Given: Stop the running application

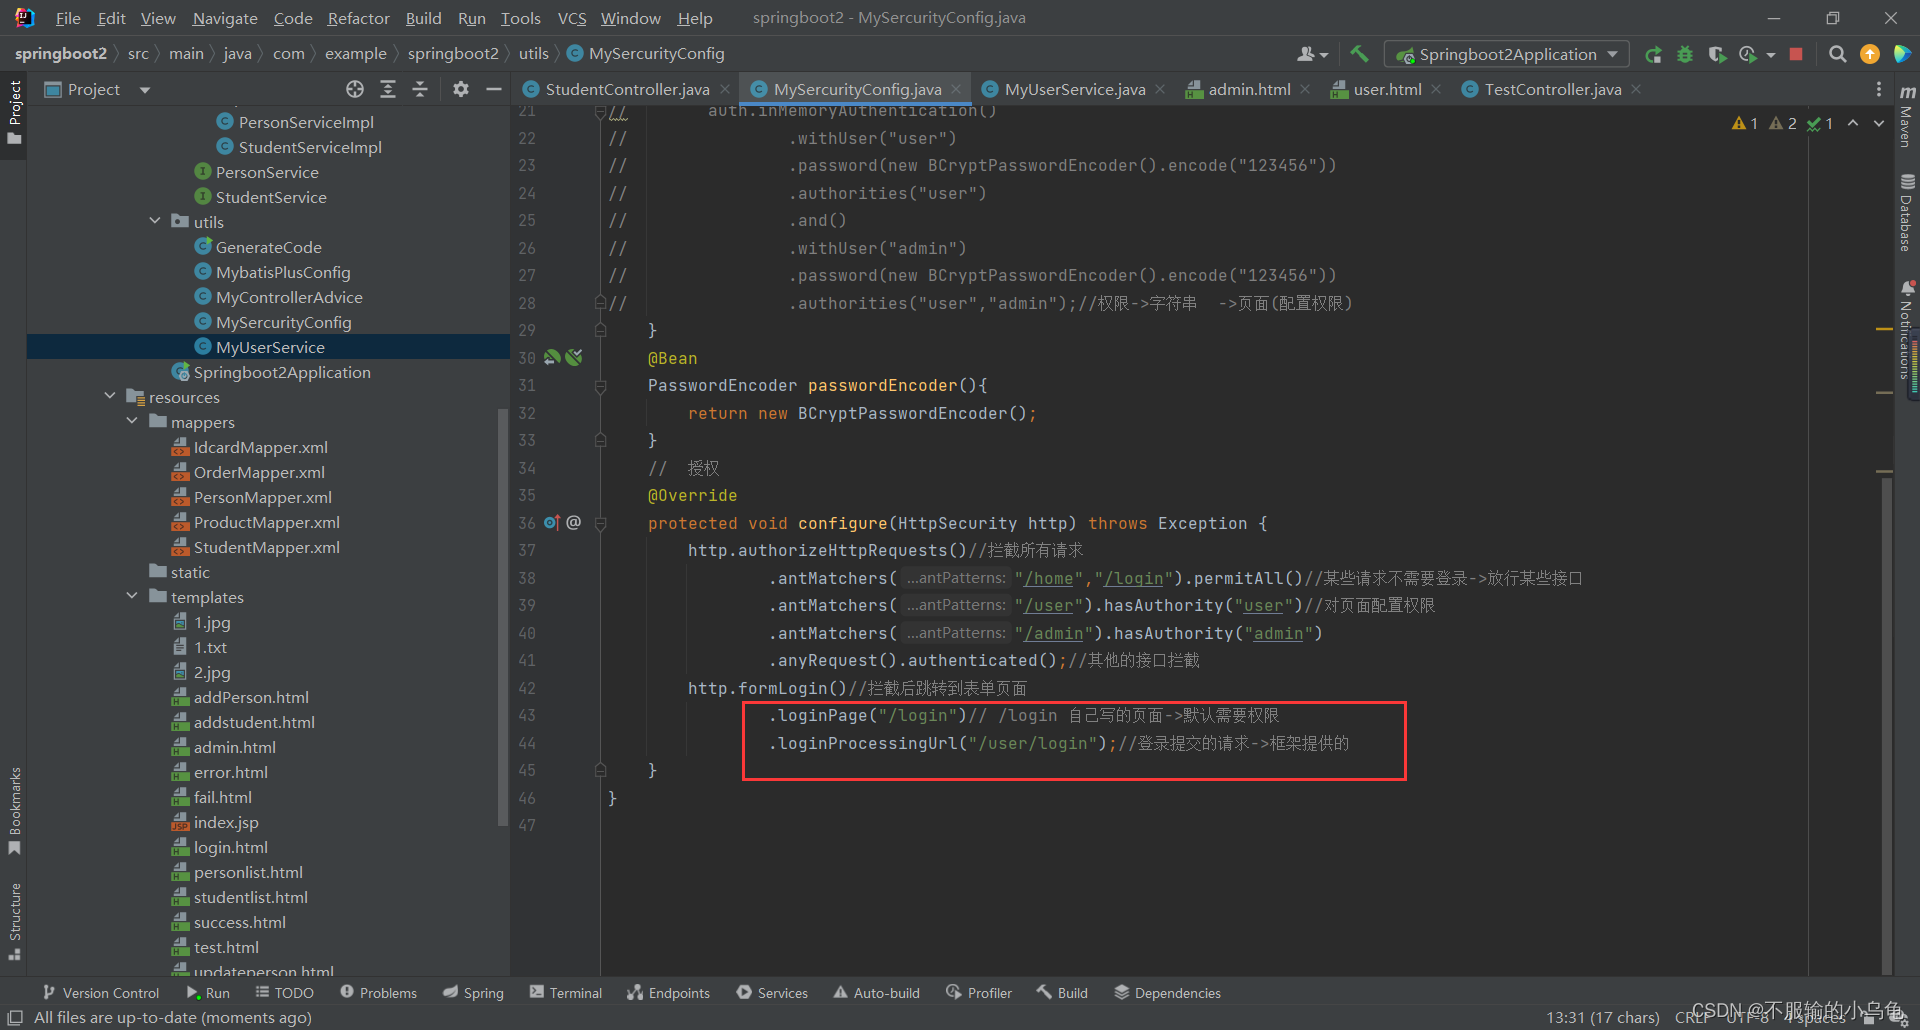Looking at the screenshot, I should (x=1796, y=54).
